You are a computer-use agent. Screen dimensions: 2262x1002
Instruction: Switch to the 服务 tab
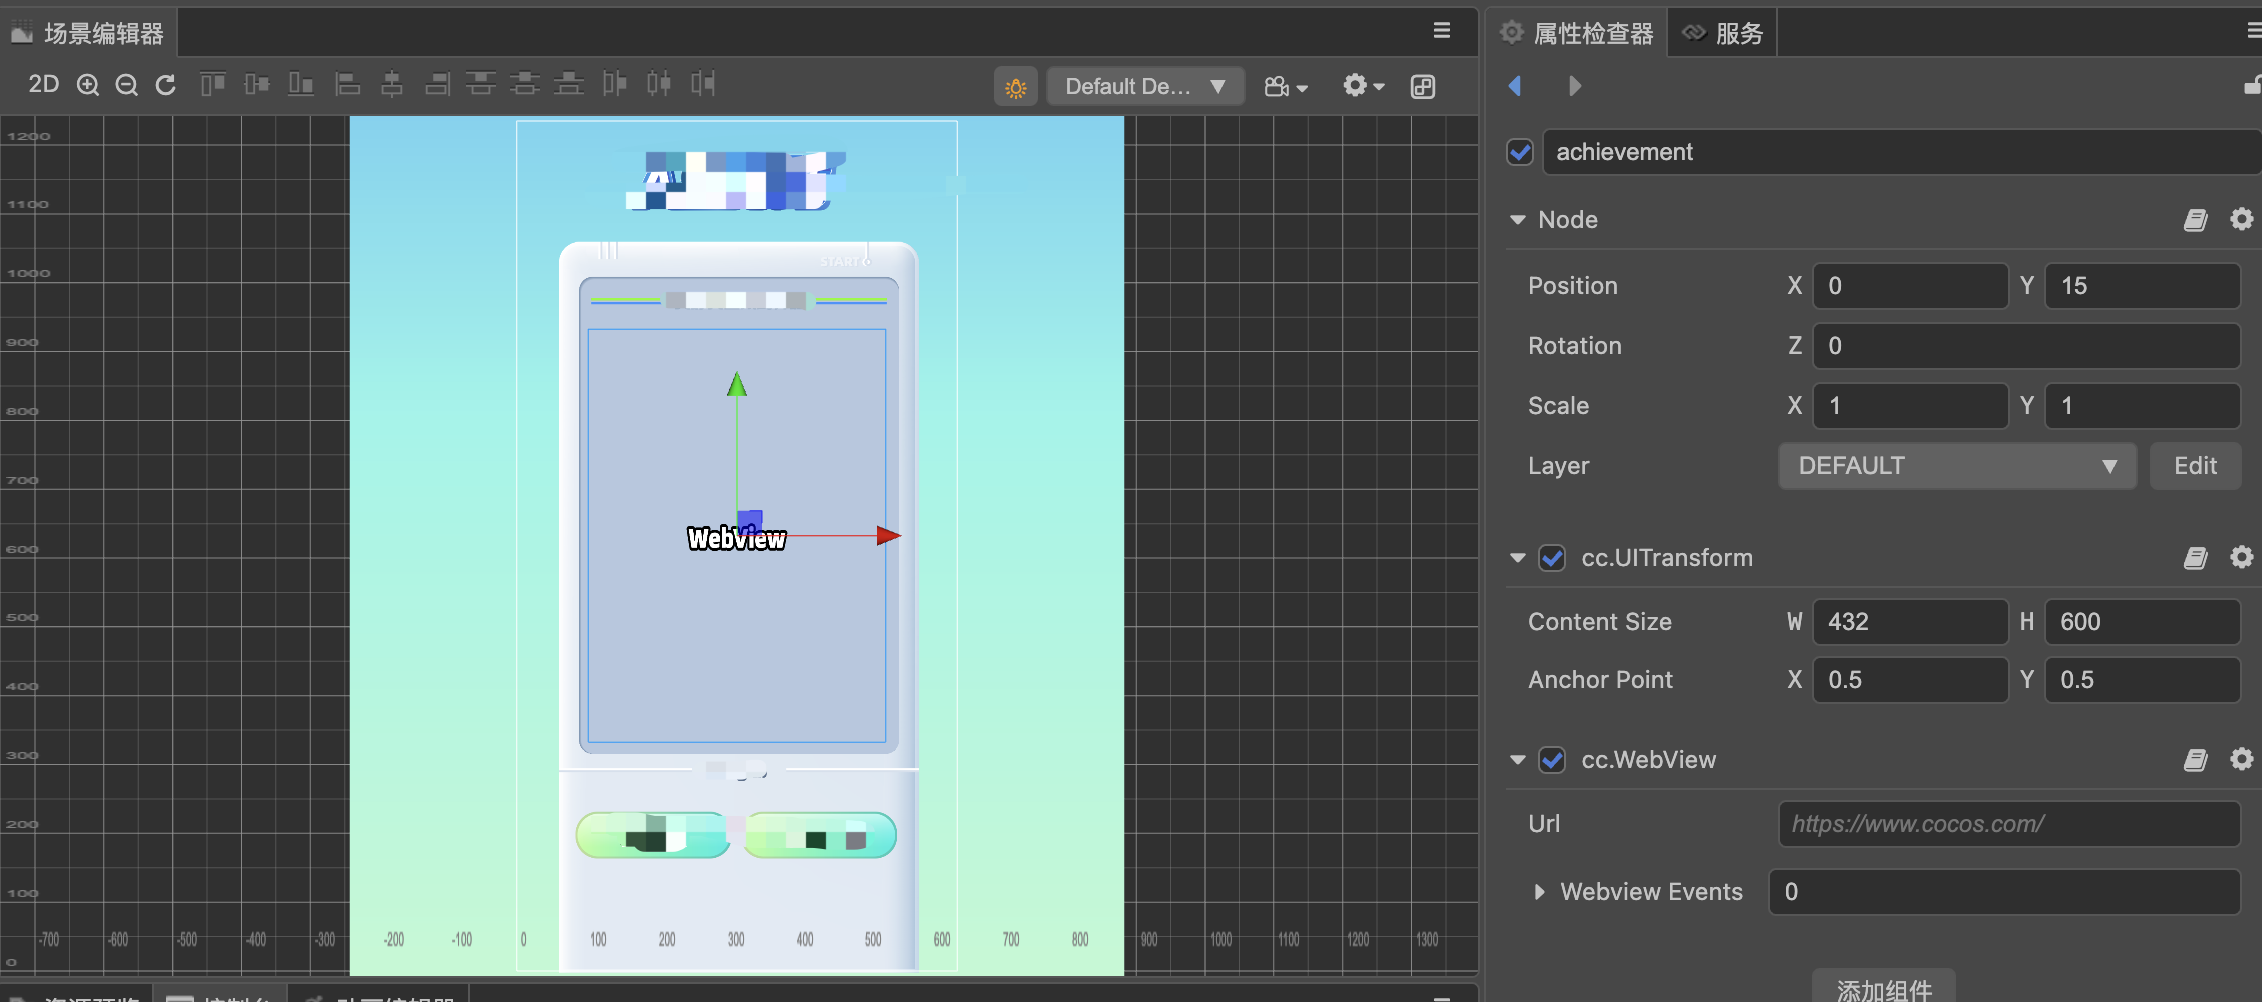pyautogui.click(x=1722, y=33)
